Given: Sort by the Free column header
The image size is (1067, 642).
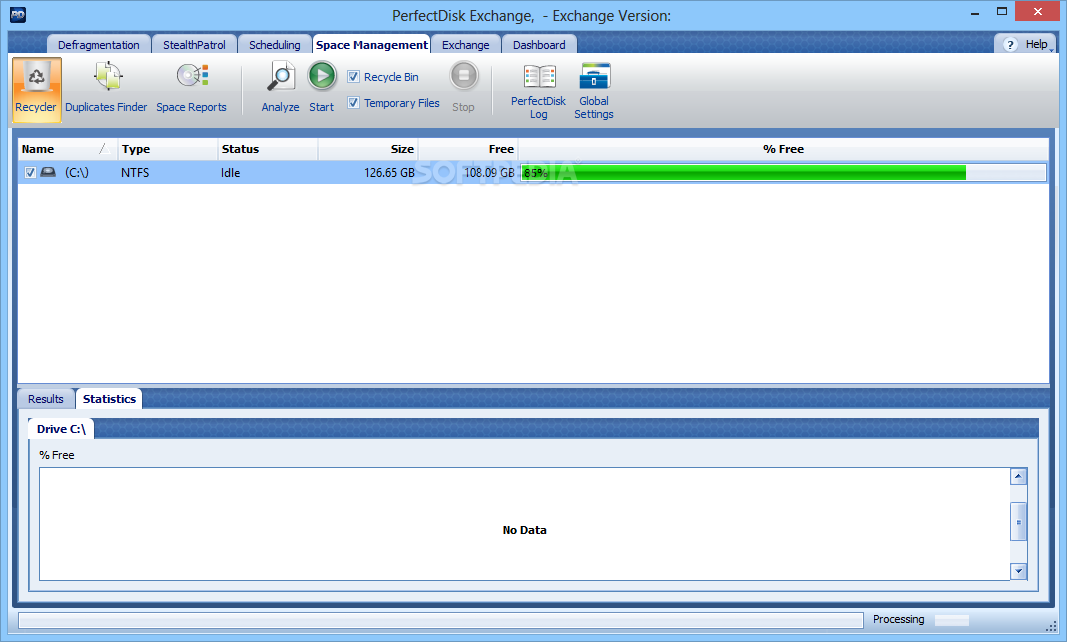Looking at the screenshot, I should [468, 149].
